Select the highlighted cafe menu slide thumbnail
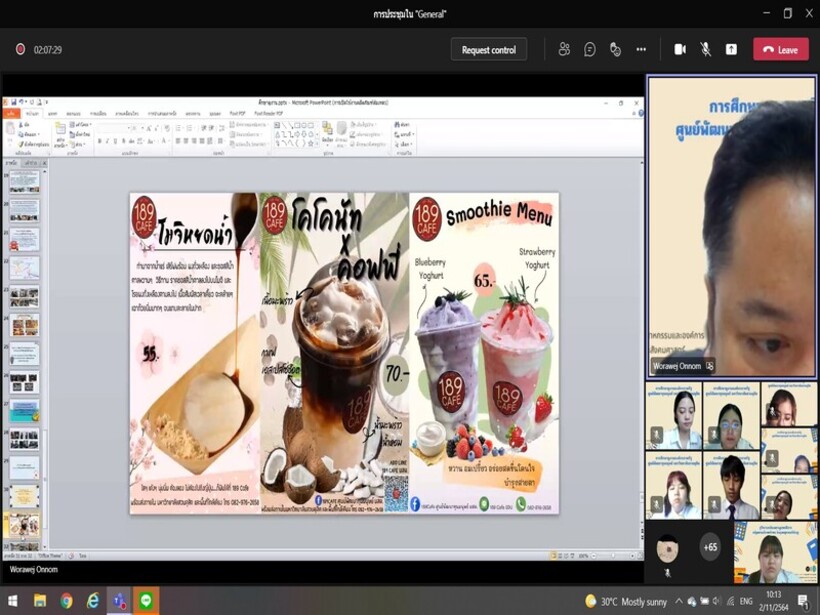 click(24, 525)
